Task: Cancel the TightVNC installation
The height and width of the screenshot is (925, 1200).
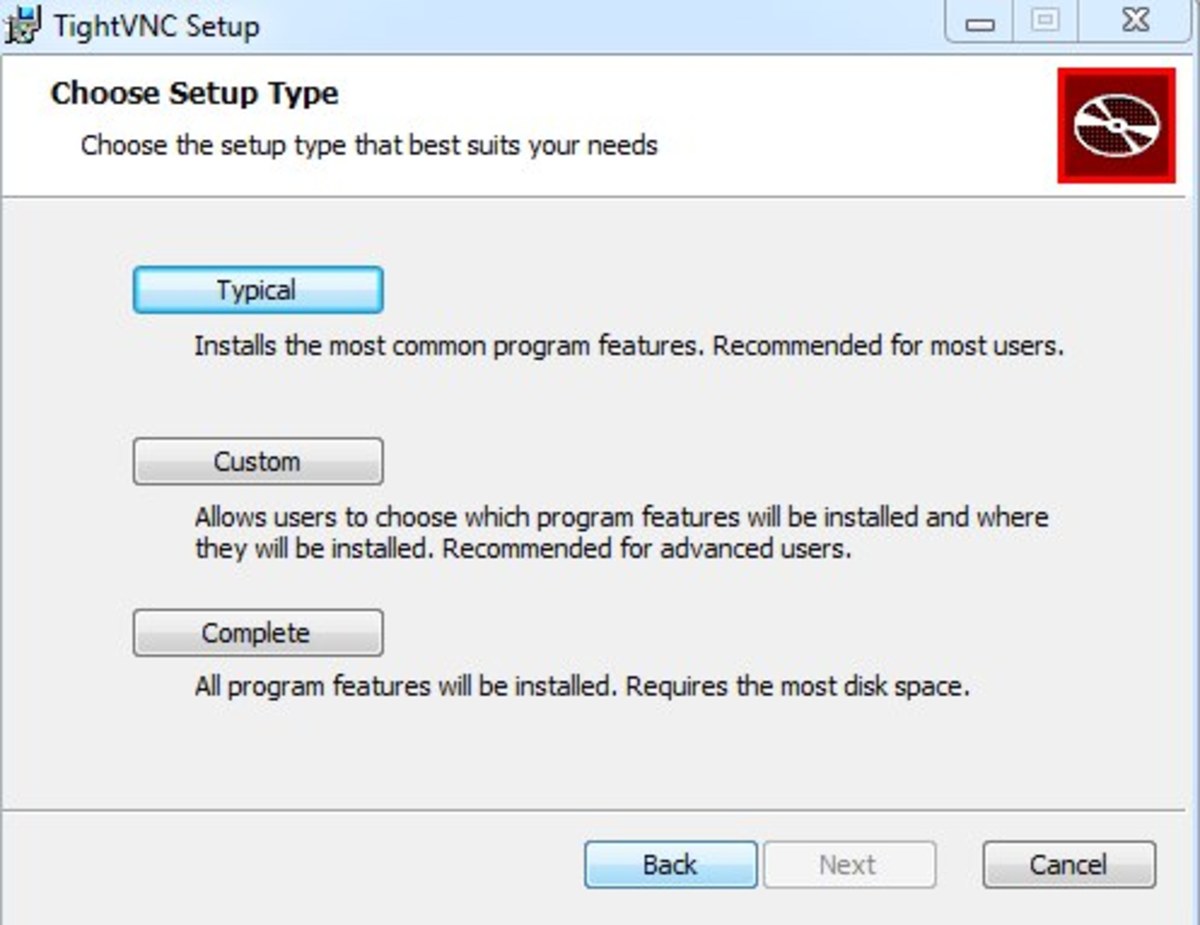Action: click(x=1068, y=864)
